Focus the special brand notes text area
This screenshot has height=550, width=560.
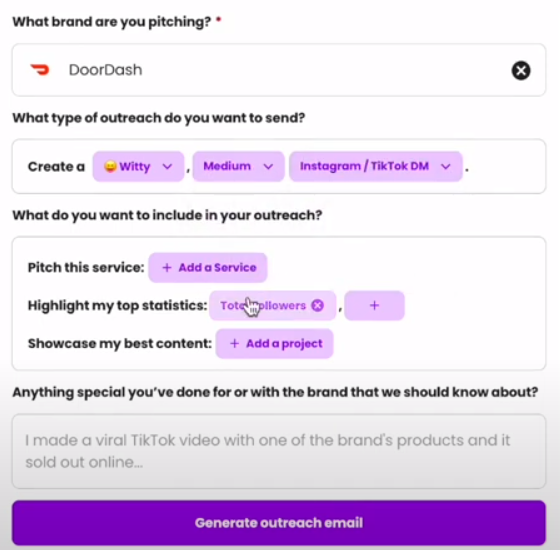[x=279, y=451]
